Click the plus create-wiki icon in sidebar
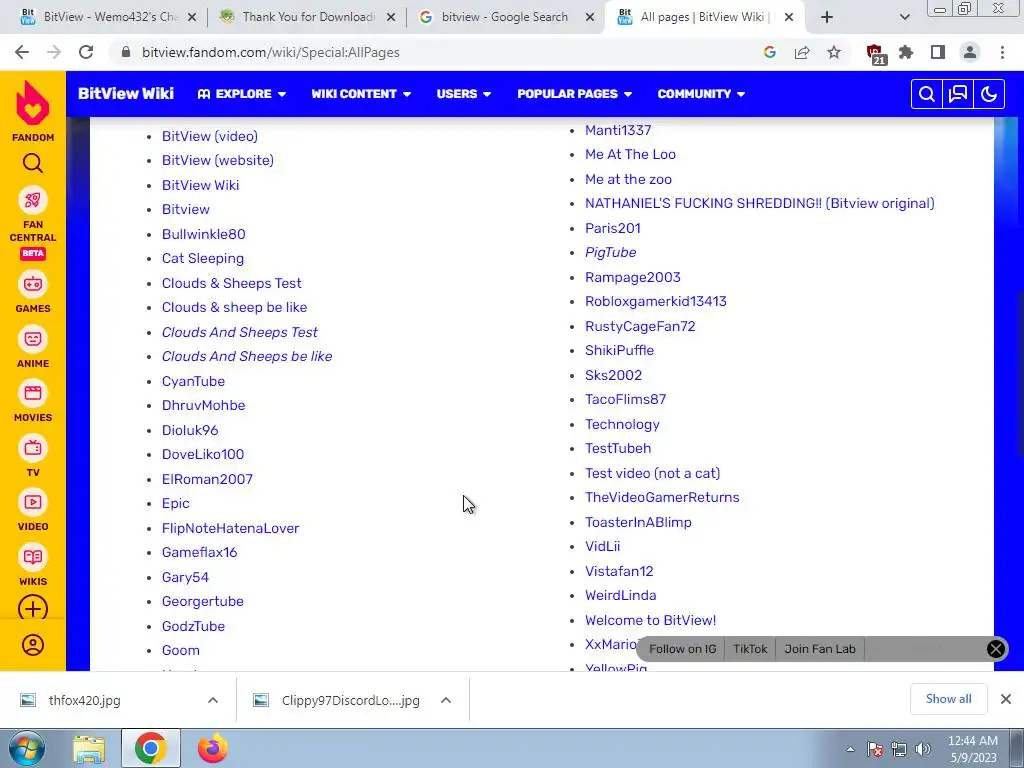Viewport: 1024px width, 768px height. 33,609
